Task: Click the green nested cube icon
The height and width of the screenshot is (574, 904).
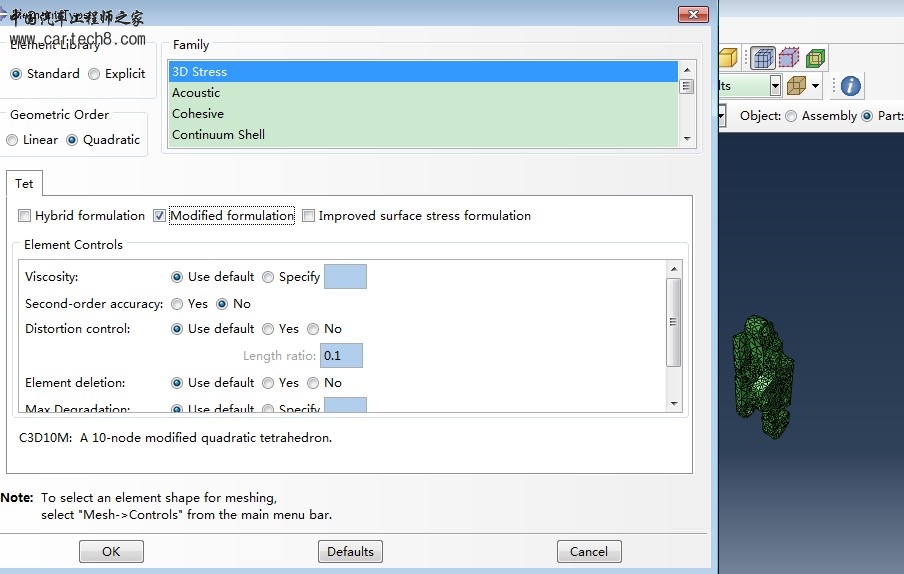Action: point(815,58)
